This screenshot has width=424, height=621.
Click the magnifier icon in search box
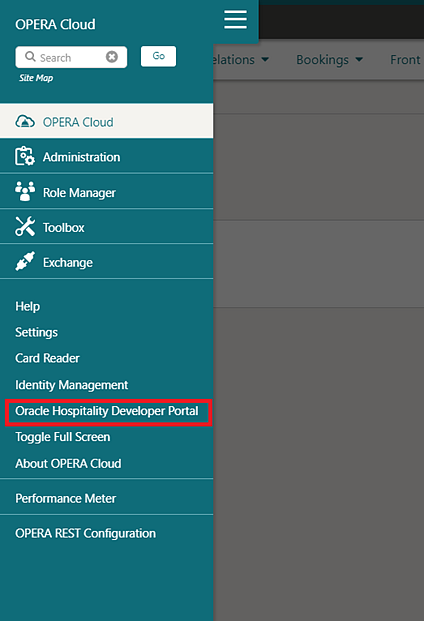pos(30,57)
